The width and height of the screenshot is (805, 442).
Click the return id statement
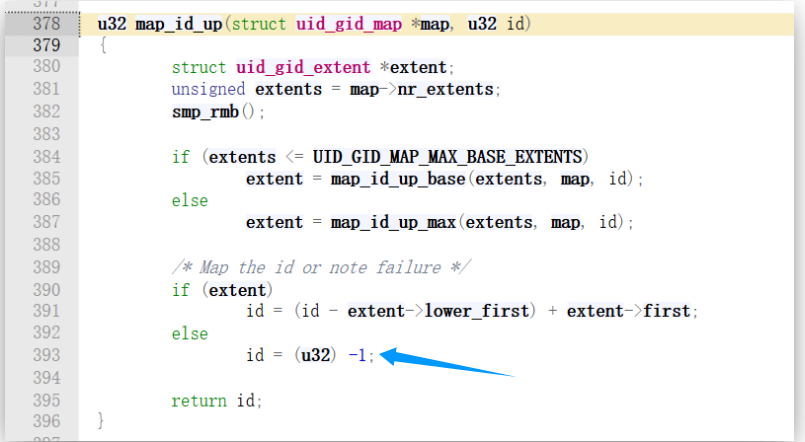(x=216, y=400)
